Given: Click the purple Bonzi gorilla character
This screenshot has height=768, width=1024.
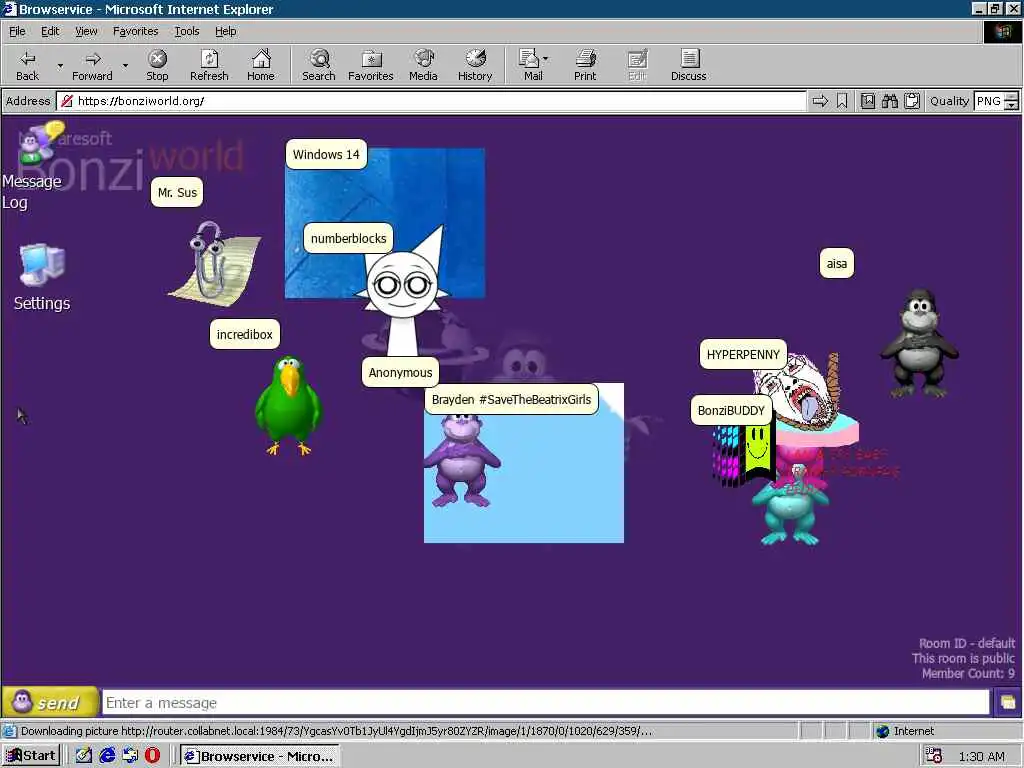Looking at the screenshot, I should pyautogui.click(x=461, y=460).
